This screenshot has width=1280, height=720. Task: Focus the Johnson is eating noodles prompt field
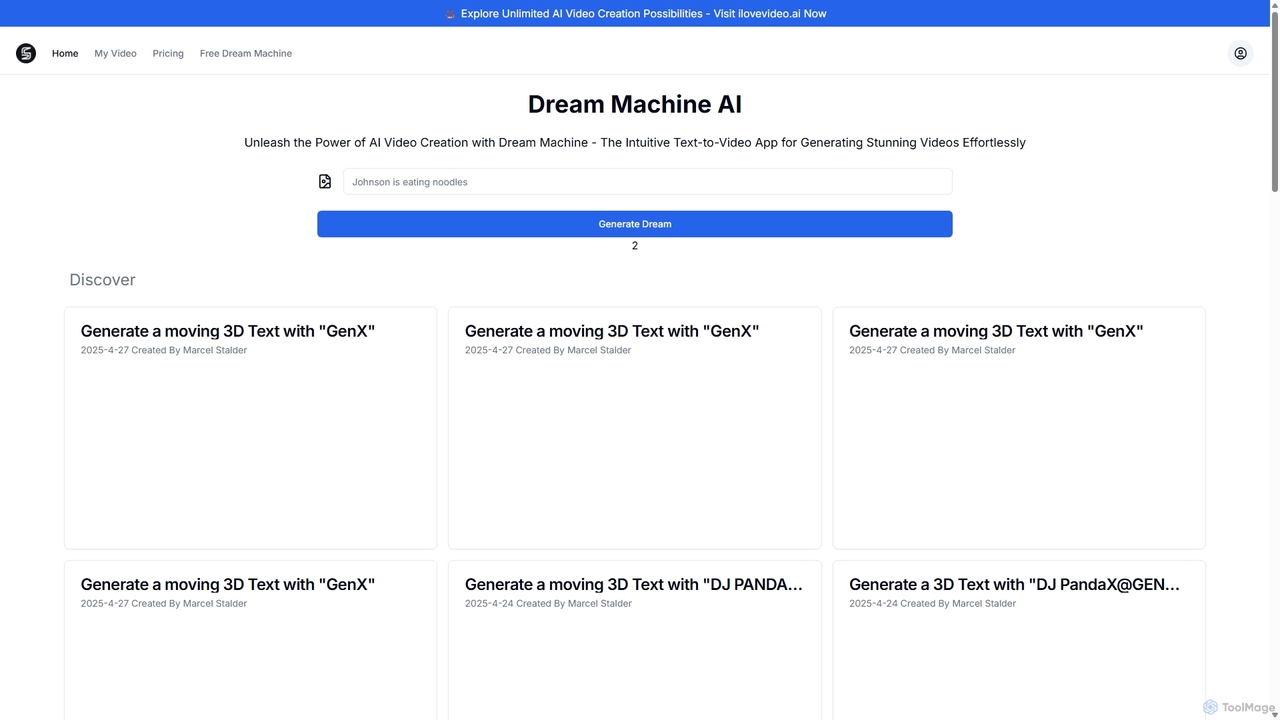[648, 182]
